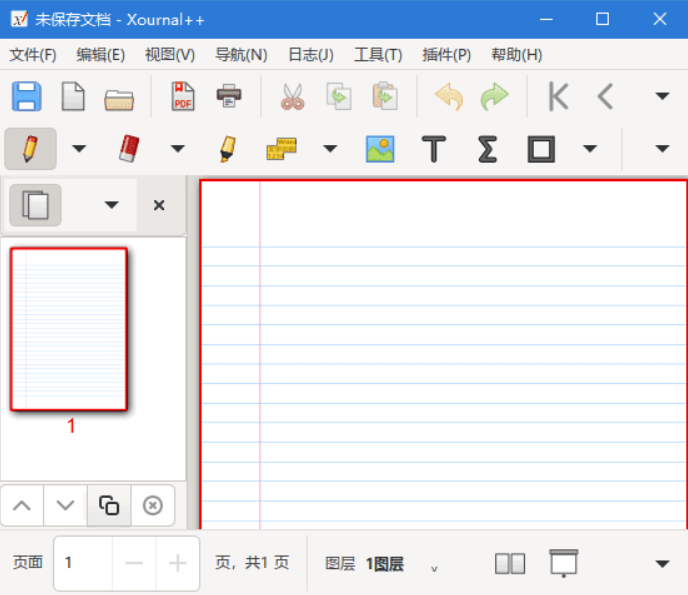Insert a LaTeX formula with the sigma icon
Screen dimensions: 688x595
click(x=487, y=149)
